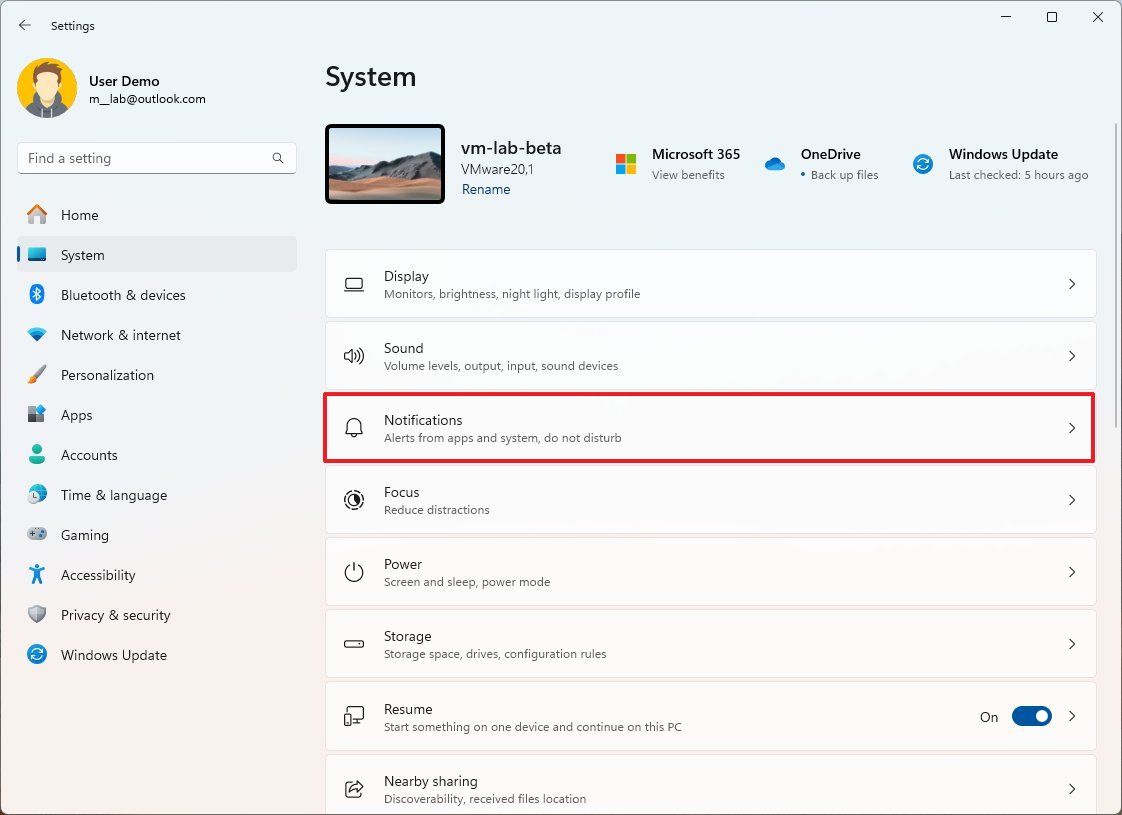Select the Focus moon icon

354,500
